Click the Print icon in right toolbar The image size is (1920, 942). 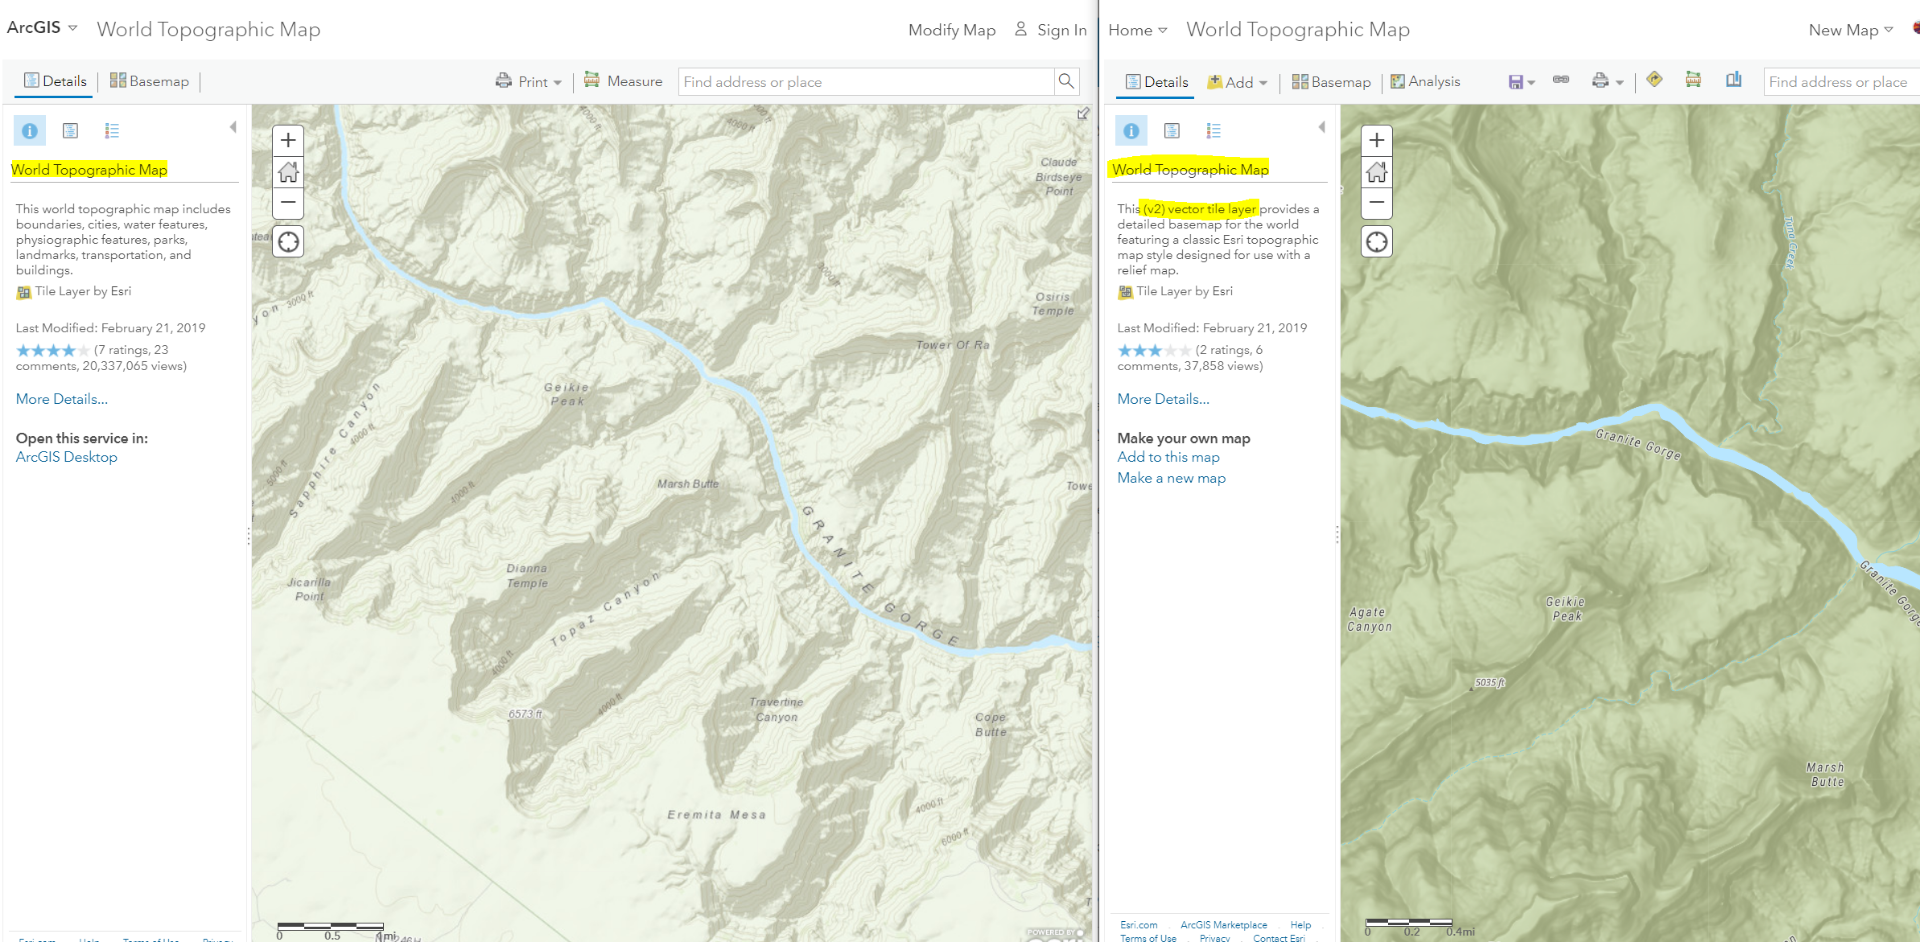[x=1600, y=81]
